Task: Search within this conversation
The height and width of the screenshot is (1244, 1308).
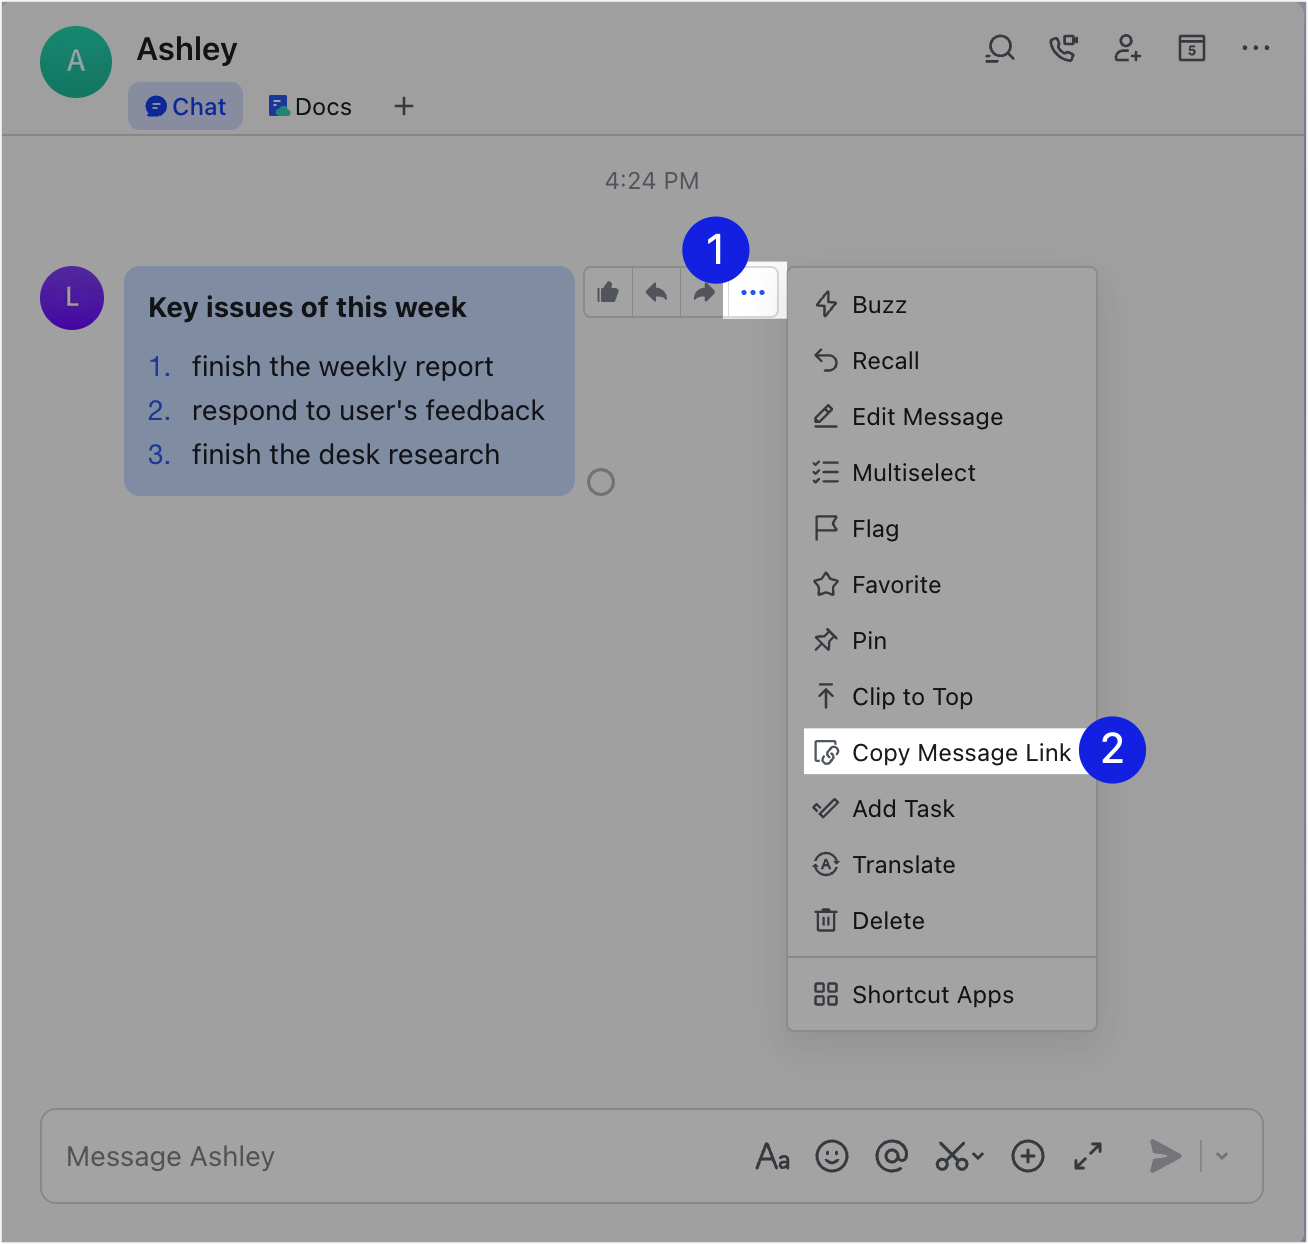Action: click(x=999, y=47)
